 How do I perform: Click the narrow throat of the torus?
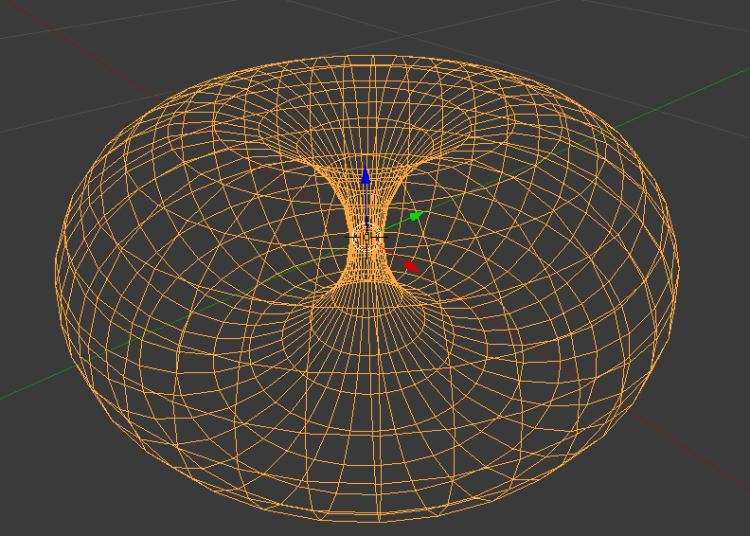pyautogui.click(x=366, y=250)
